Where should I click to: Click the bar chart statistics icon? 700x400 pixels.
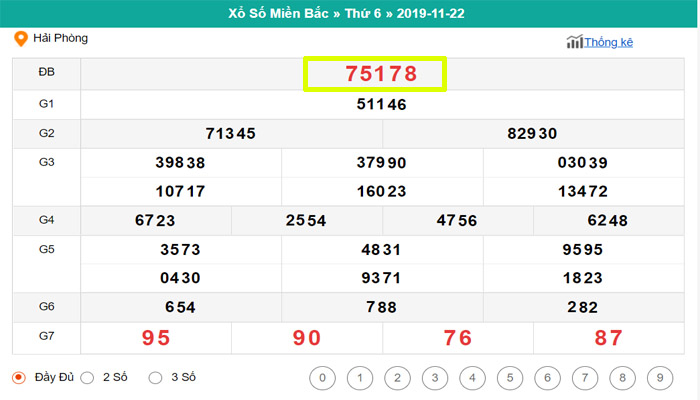574,42
